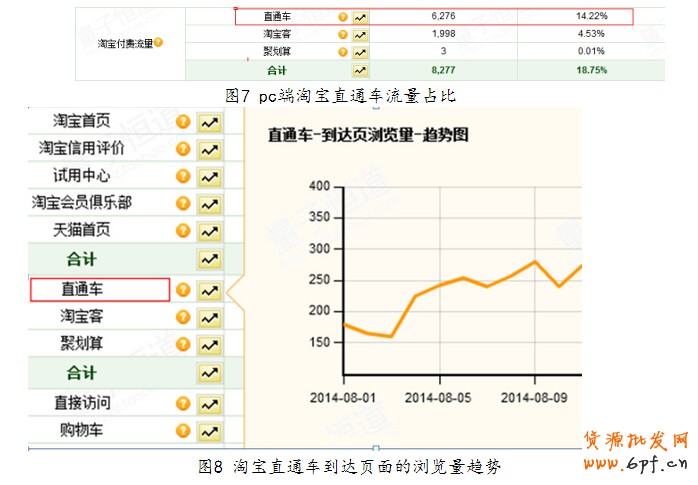Click the question mark next to 试用中心

click(x=183, y=177)
